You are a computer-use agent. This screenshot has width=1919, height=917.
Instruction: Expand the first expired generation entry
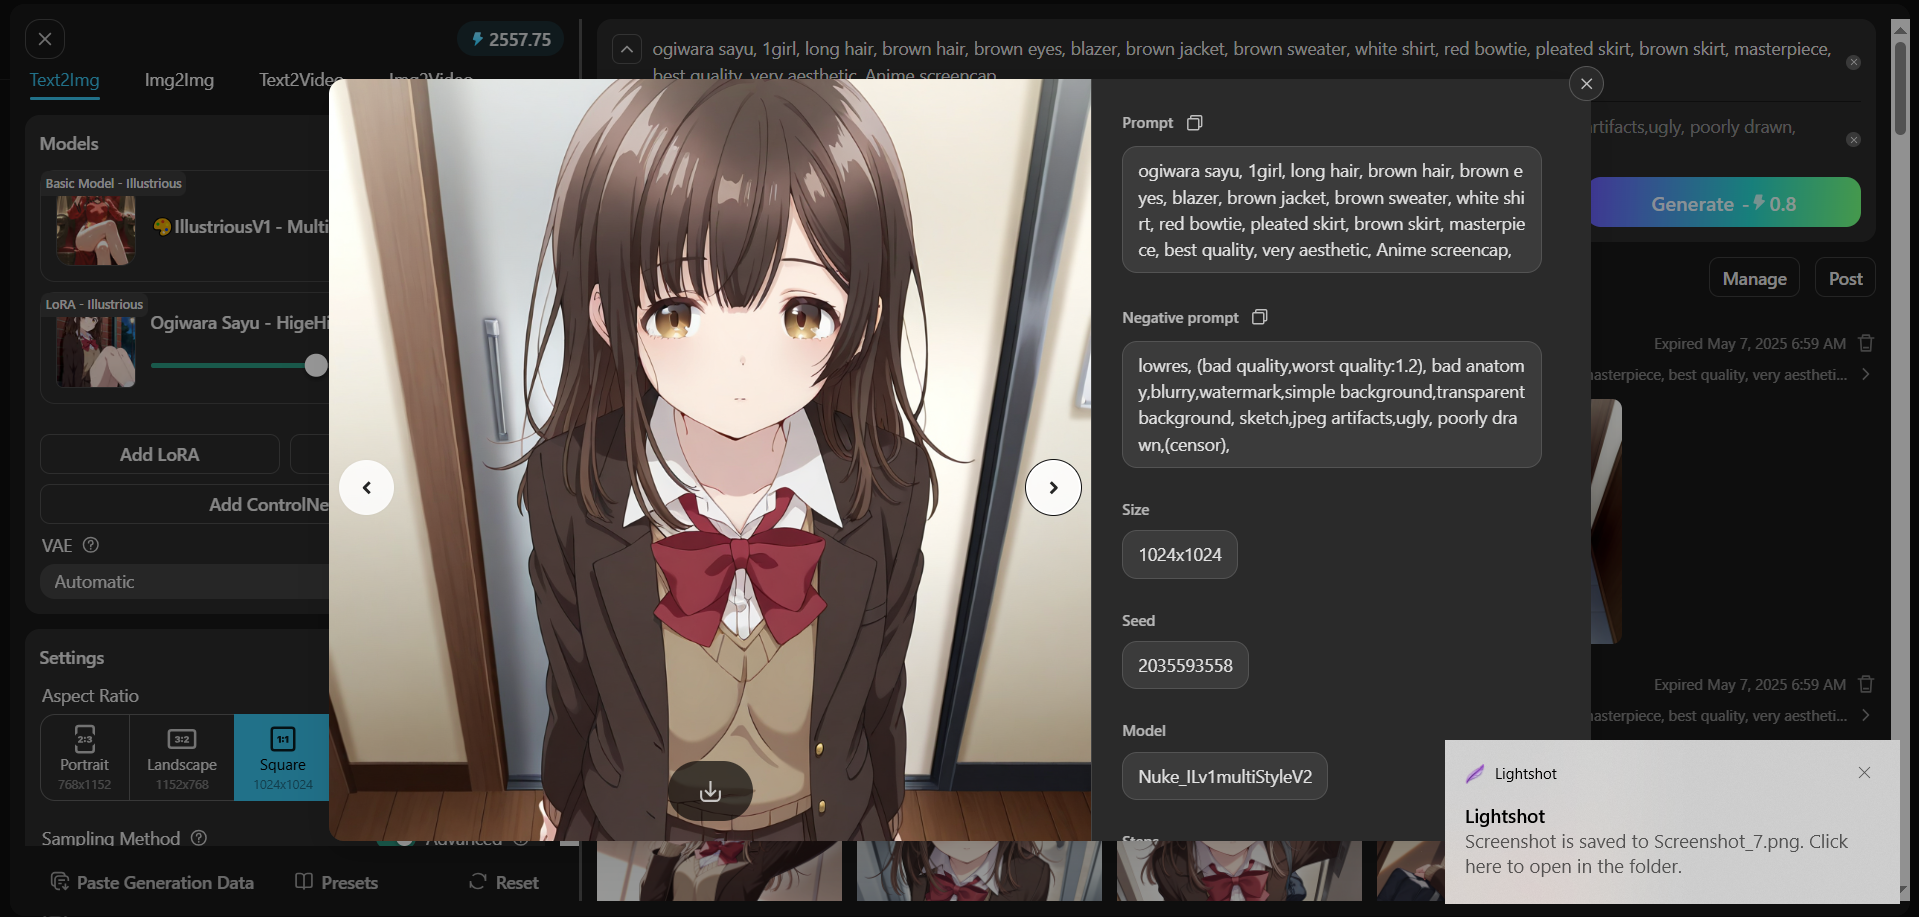[x=1865, y=374]
